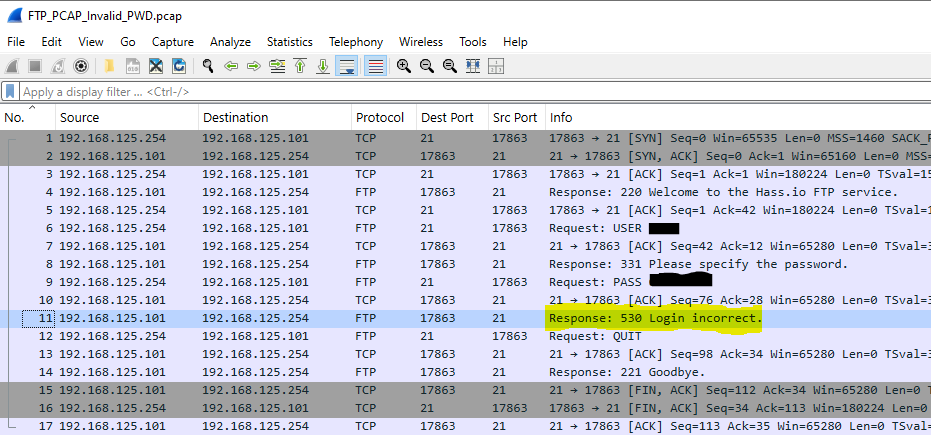
Task: Click the Wireshark fin icon in title bar
Action: click(15, 16)
